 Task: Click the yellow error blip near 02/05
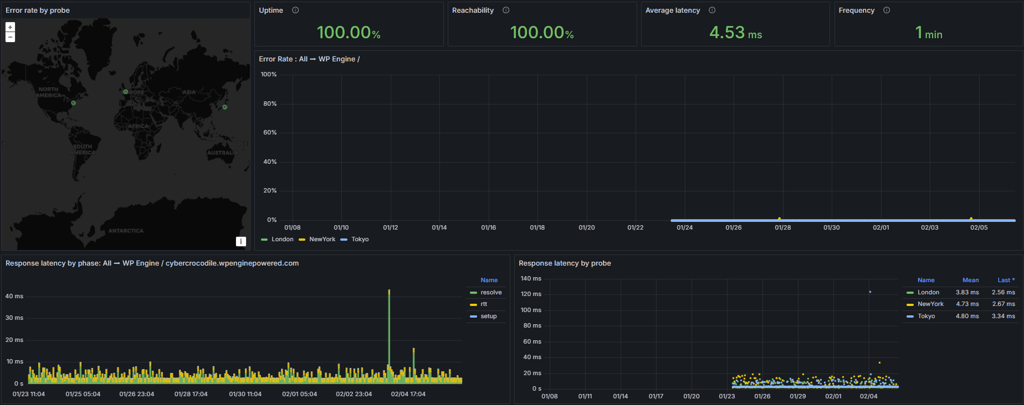coord(971,218)
